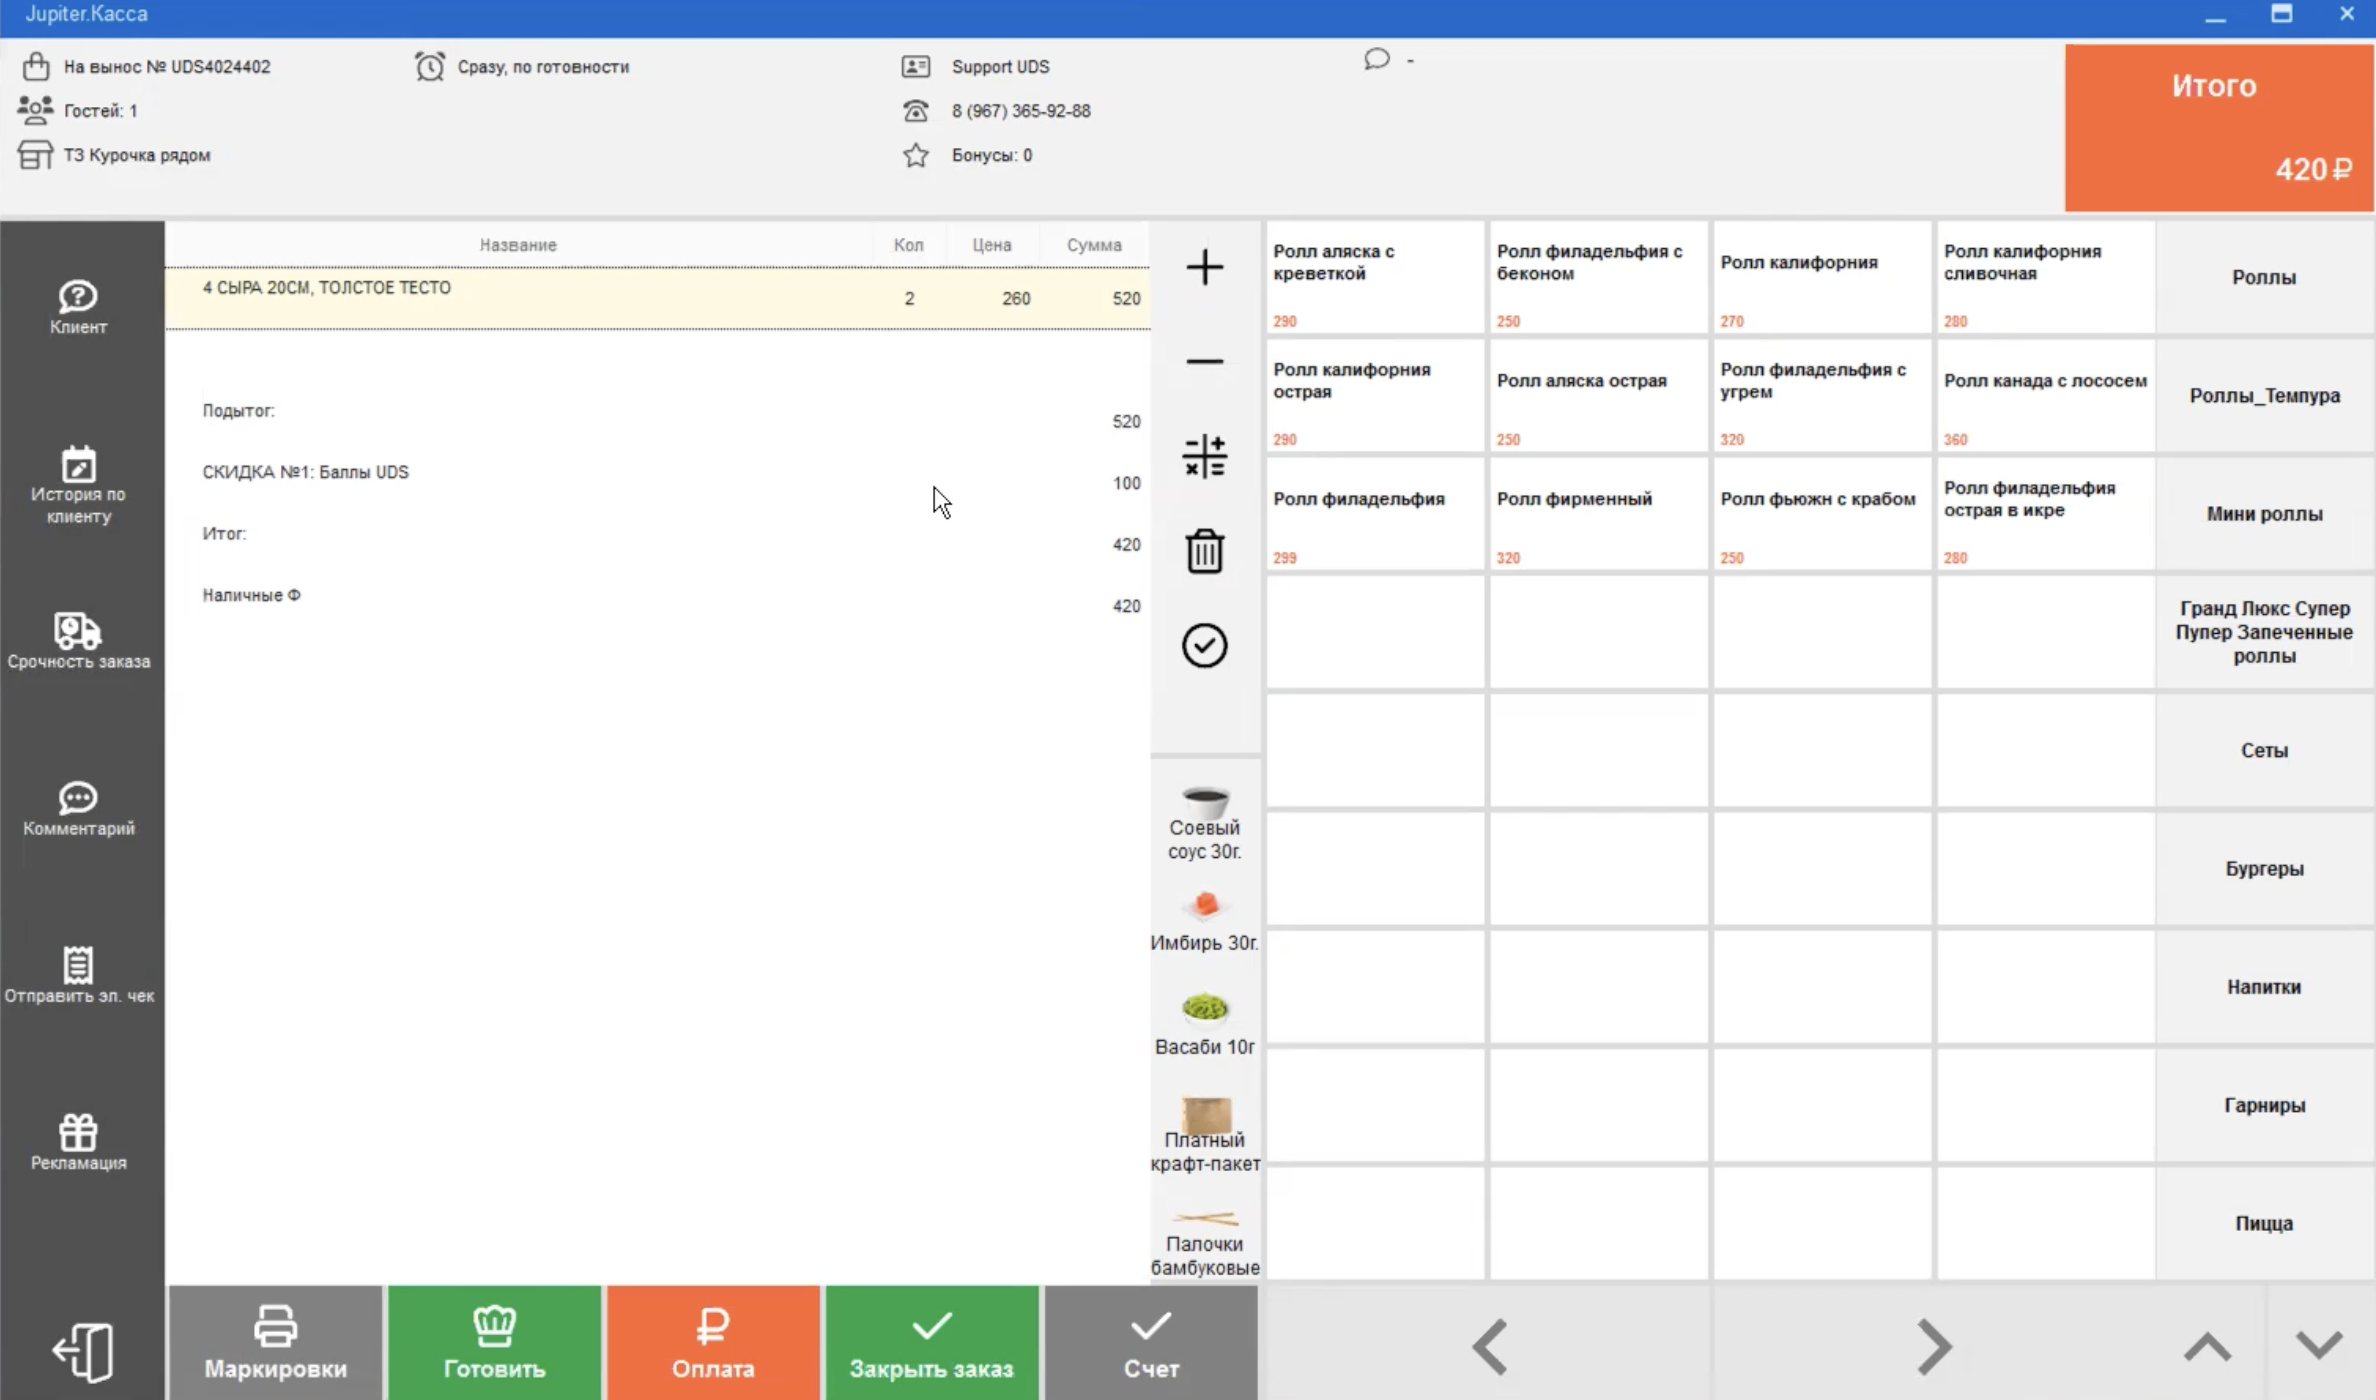Select the Гарниры category
The height and width of the screenshot is (1400, 2376).
tap(2264, 1105)
